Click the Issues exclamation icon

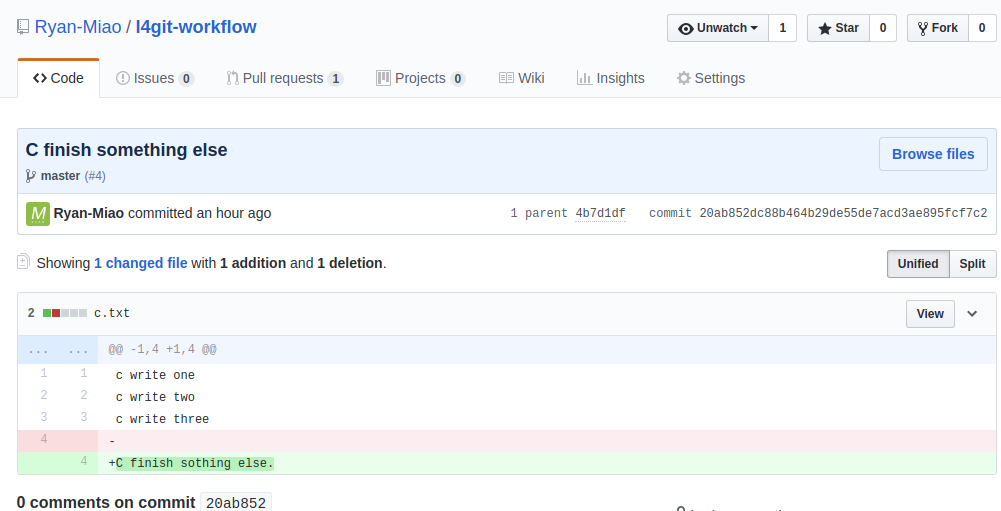(123, 78)
